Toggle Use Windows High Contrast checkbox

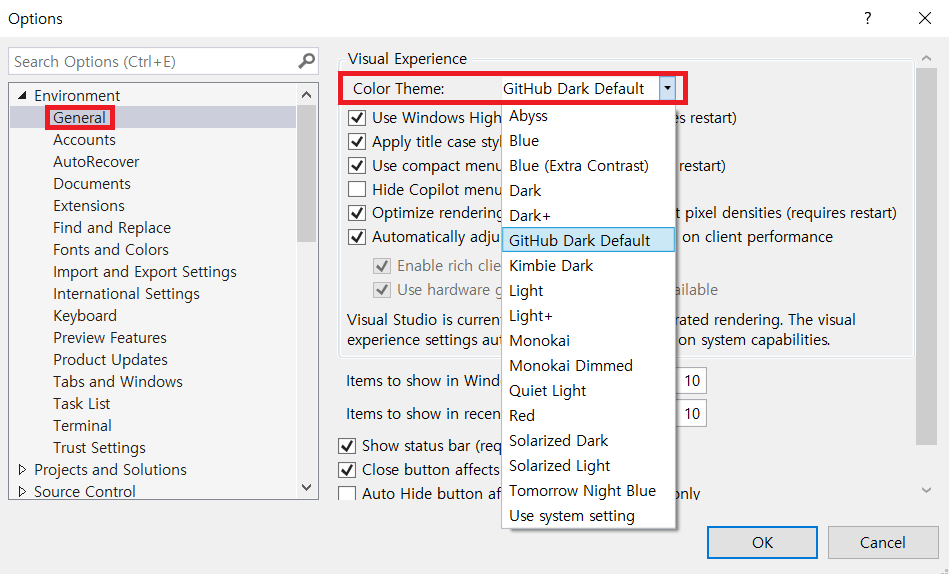point(357,117)
